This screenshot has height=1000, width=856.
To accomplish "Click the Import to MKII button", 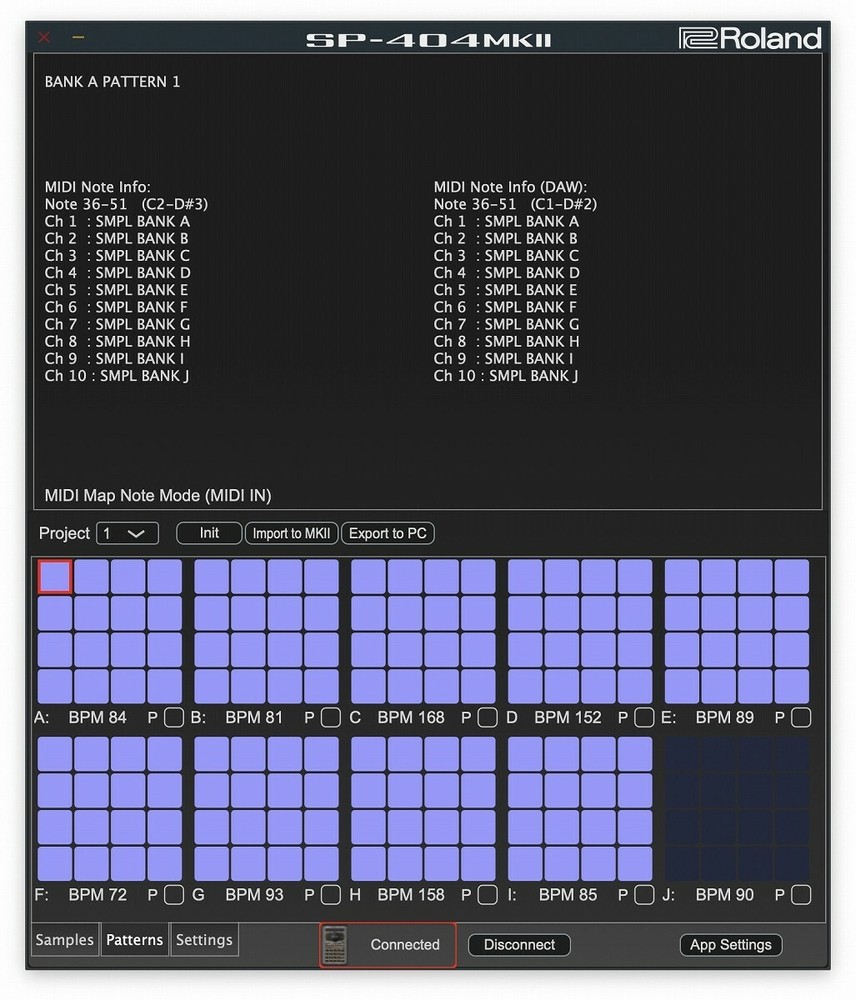I will (x=291, y=533).
